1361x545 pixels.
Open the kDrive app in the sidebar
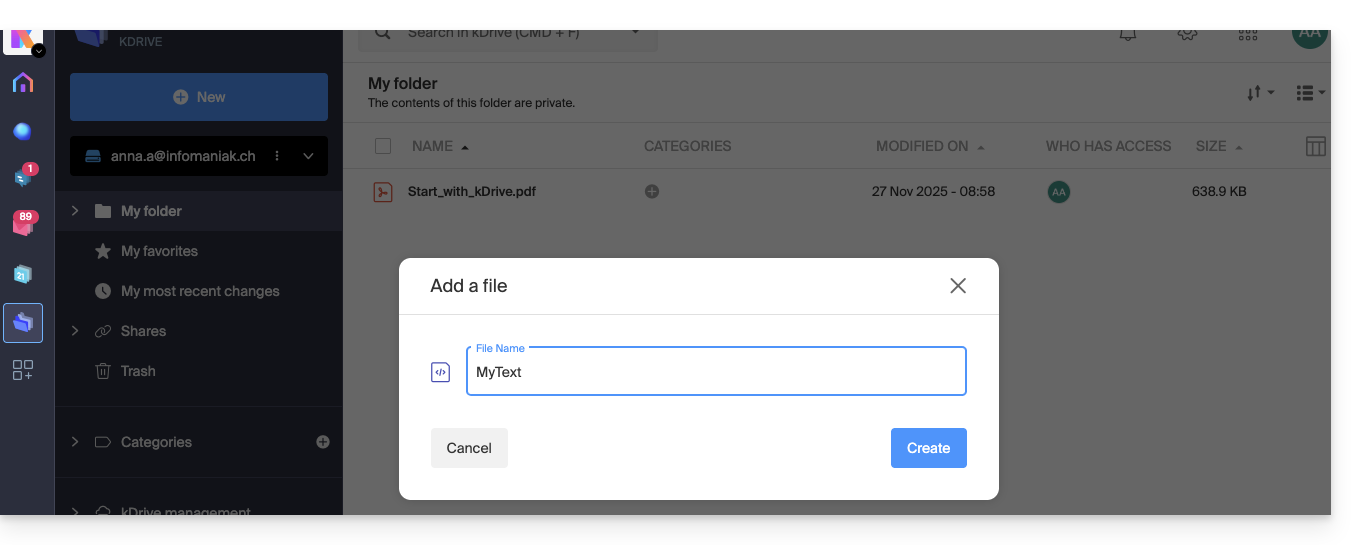click(23, 322)
